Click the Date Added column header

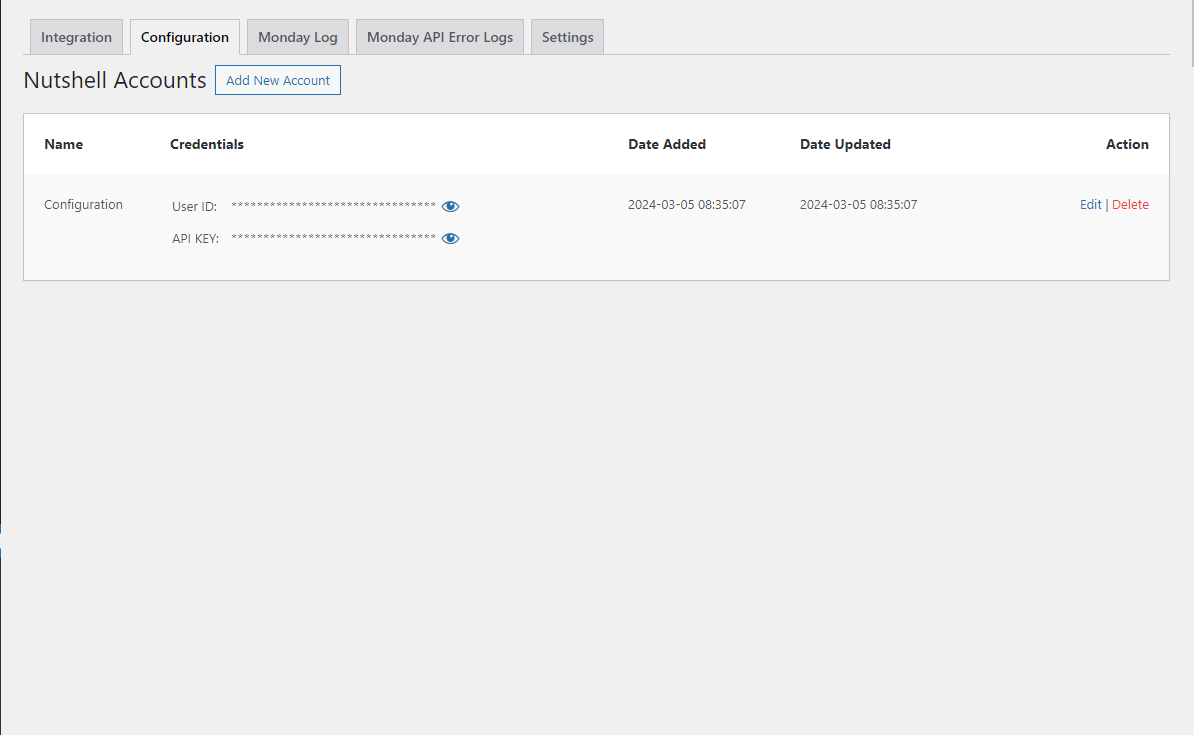pos(667,144)
